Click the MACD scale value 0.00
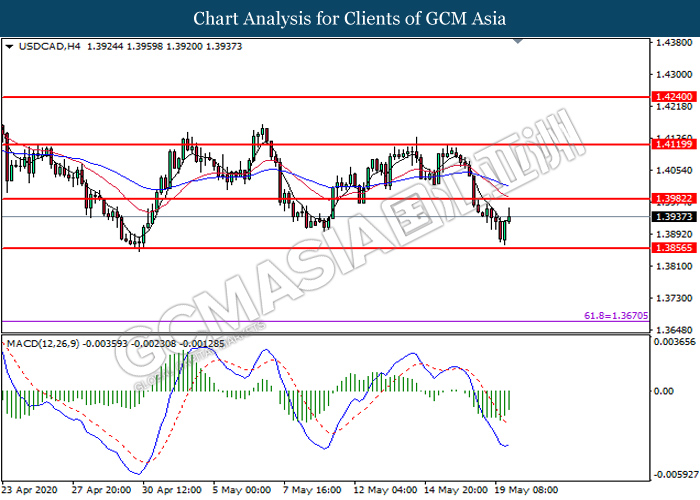This screenshot has width=700, height=500. tap(663, 392)
